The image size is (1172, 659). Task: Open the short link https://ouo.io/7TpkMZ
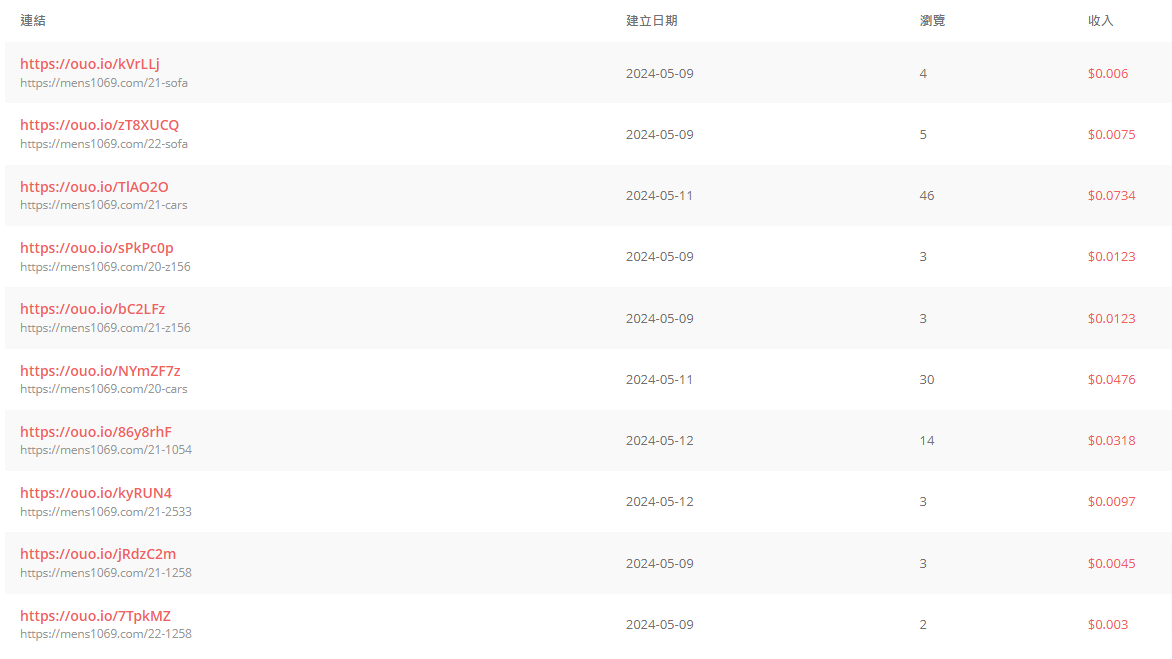96,616
